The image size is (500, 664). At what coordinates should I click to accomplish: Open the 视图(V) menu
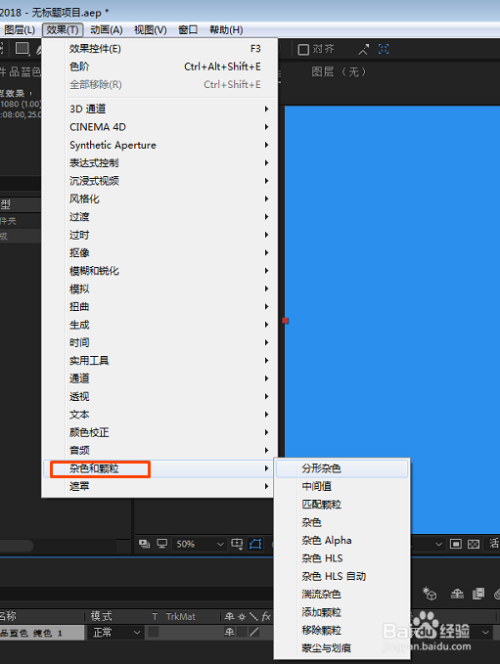coord(150,30)
